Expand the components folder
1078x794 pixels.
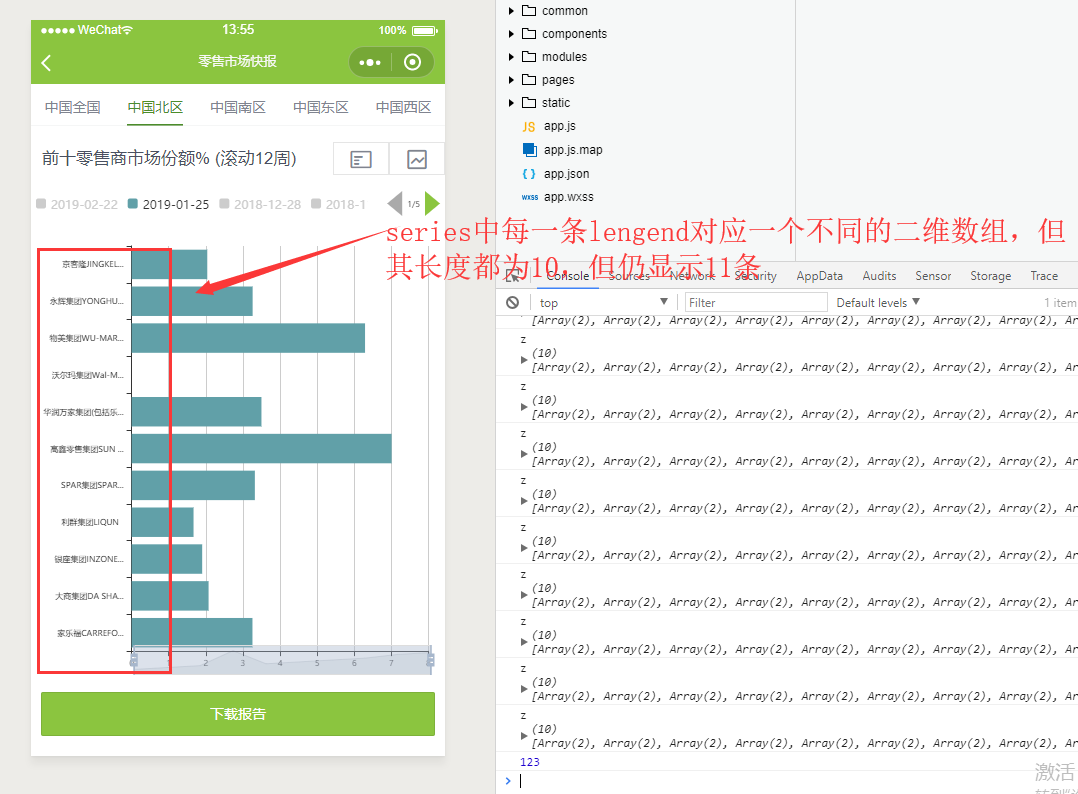tap(511, 34)
